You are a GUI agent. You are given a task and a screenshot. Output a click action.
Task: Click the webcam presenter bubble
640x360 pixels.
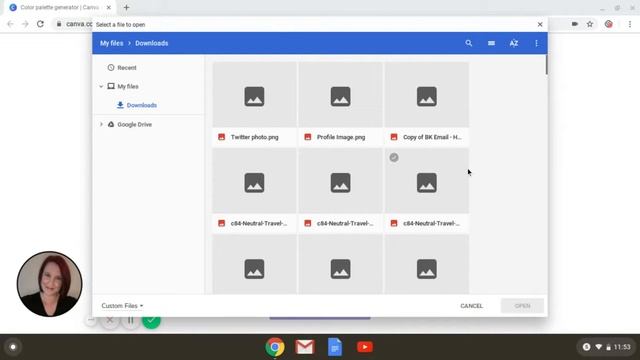point(49,284)
